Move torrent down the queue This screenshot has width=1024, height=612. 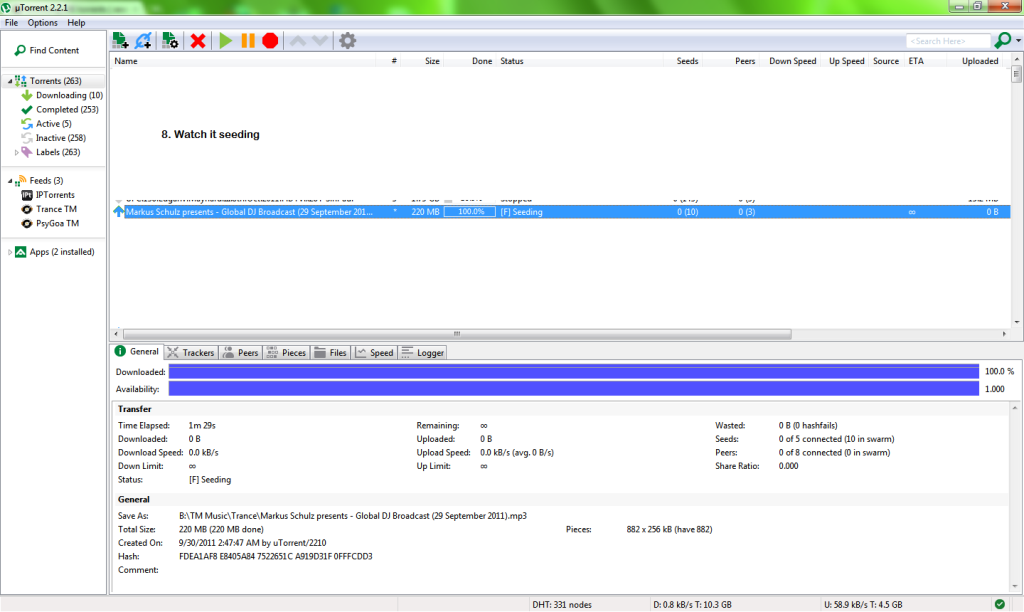pyautogui.click(x=320, y=40)
